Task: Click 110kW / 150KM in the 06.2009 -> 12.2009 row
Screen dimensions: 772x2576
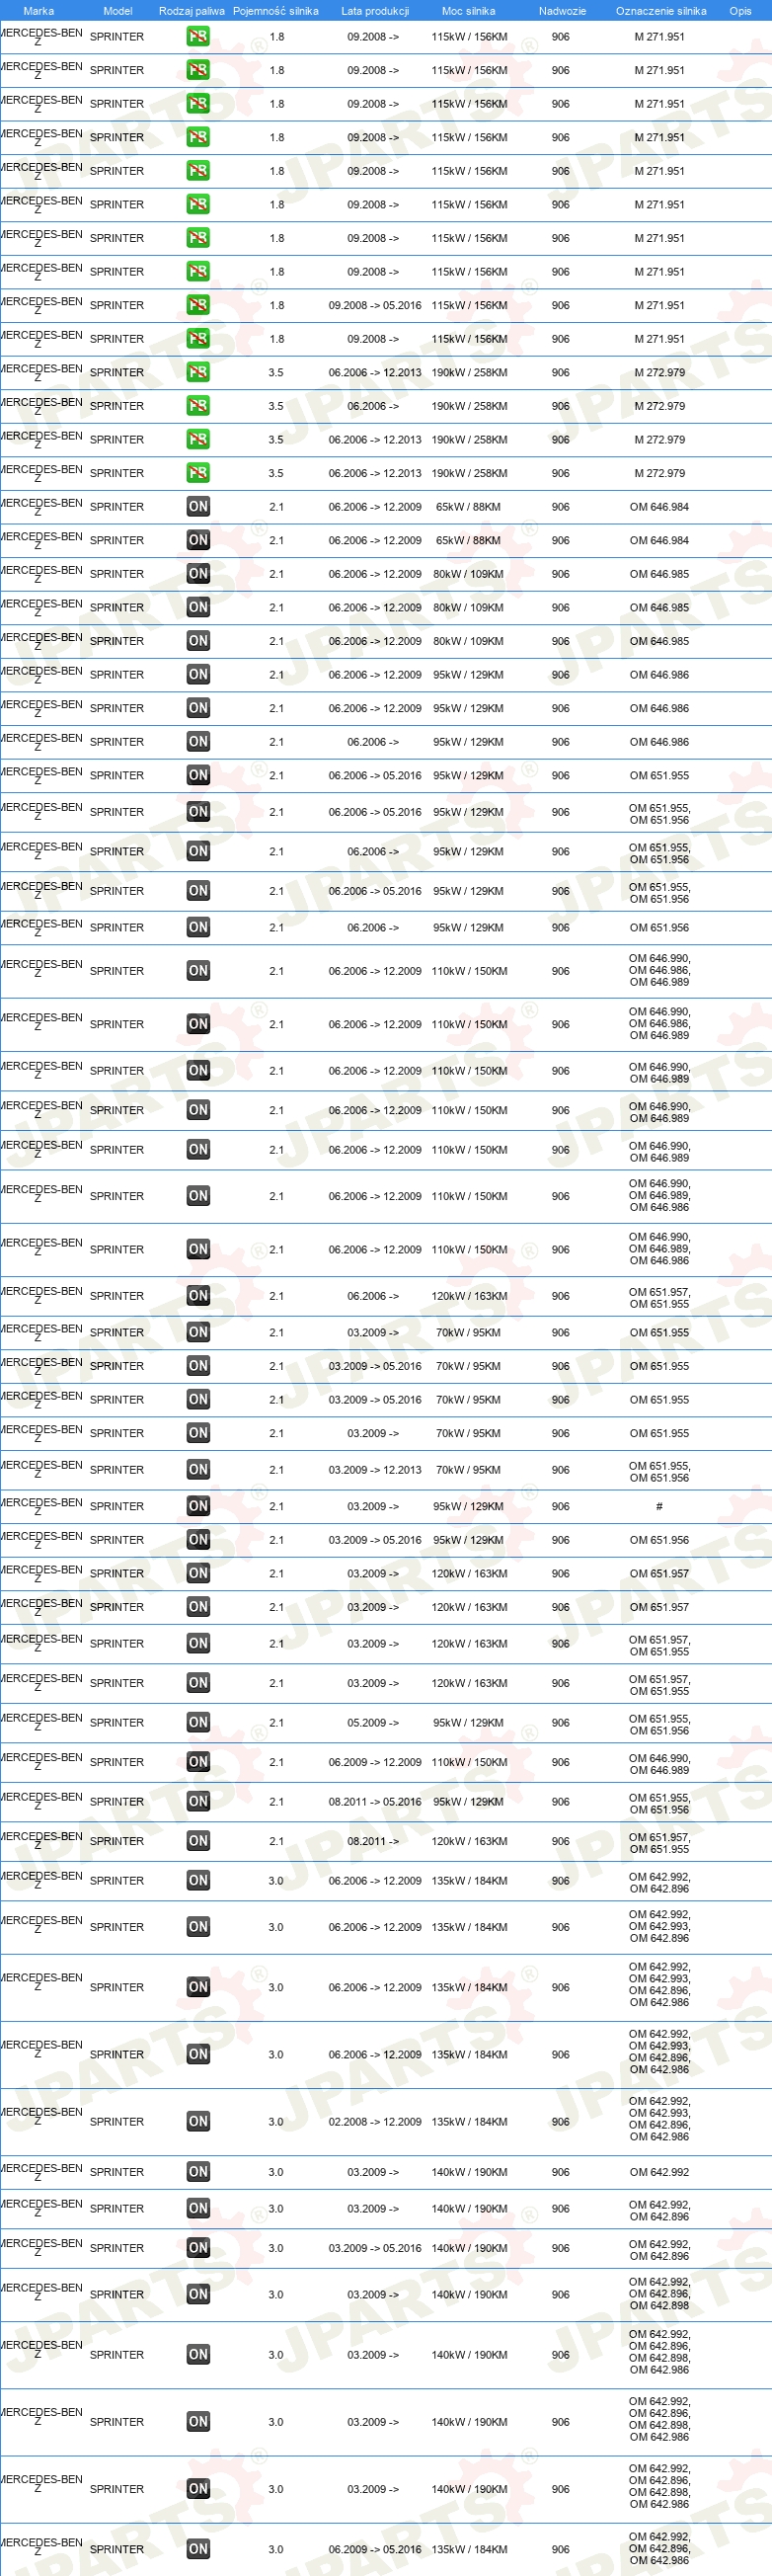Action: pos(469,1762)
